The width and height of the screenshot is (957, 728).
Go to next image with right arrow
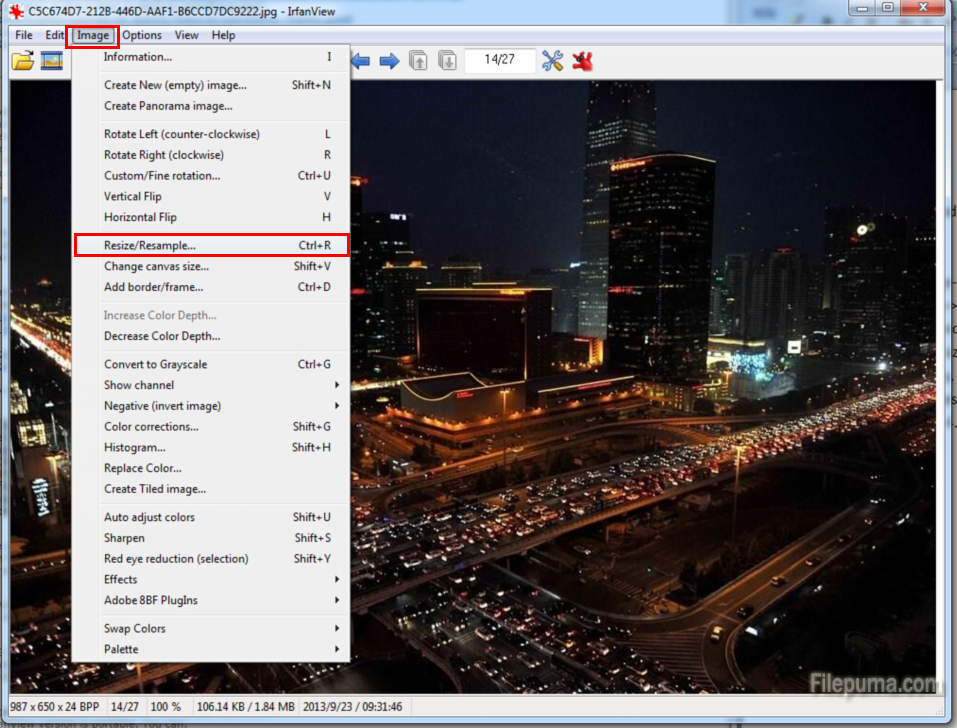pos(389,61)
